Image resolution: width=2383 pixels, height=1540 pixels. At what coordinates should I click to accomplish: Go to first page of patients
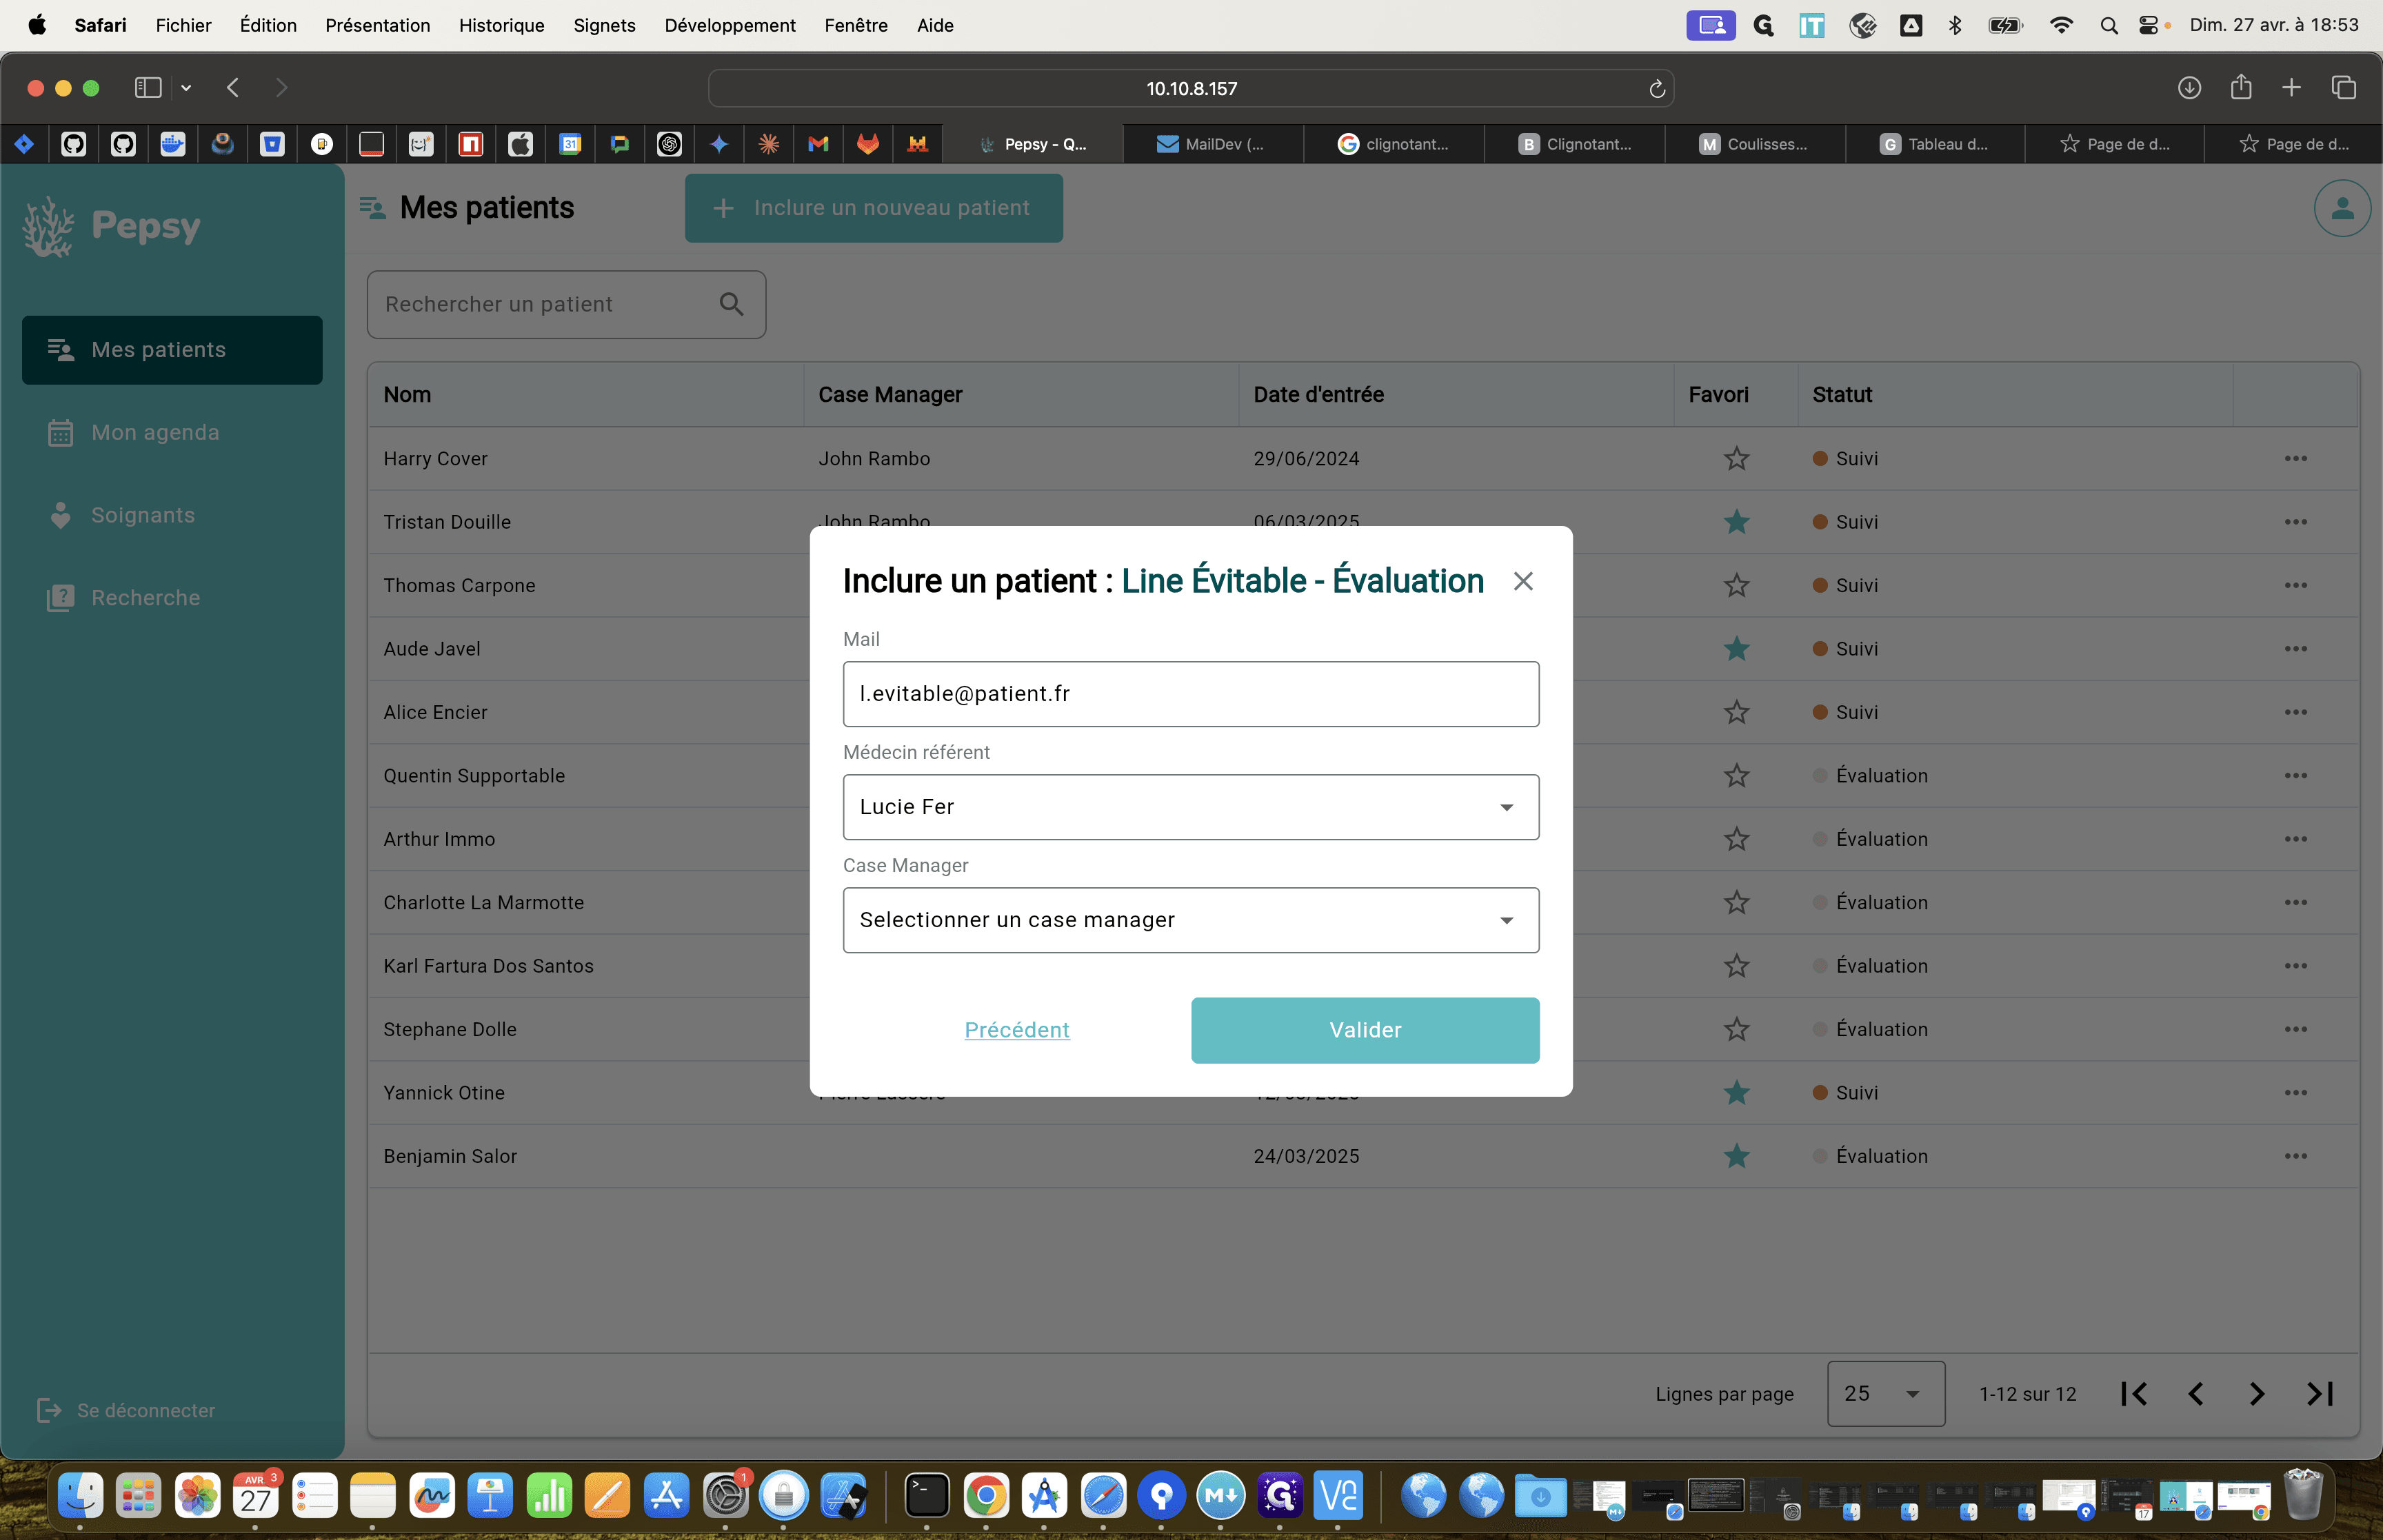point(2133,1394)
